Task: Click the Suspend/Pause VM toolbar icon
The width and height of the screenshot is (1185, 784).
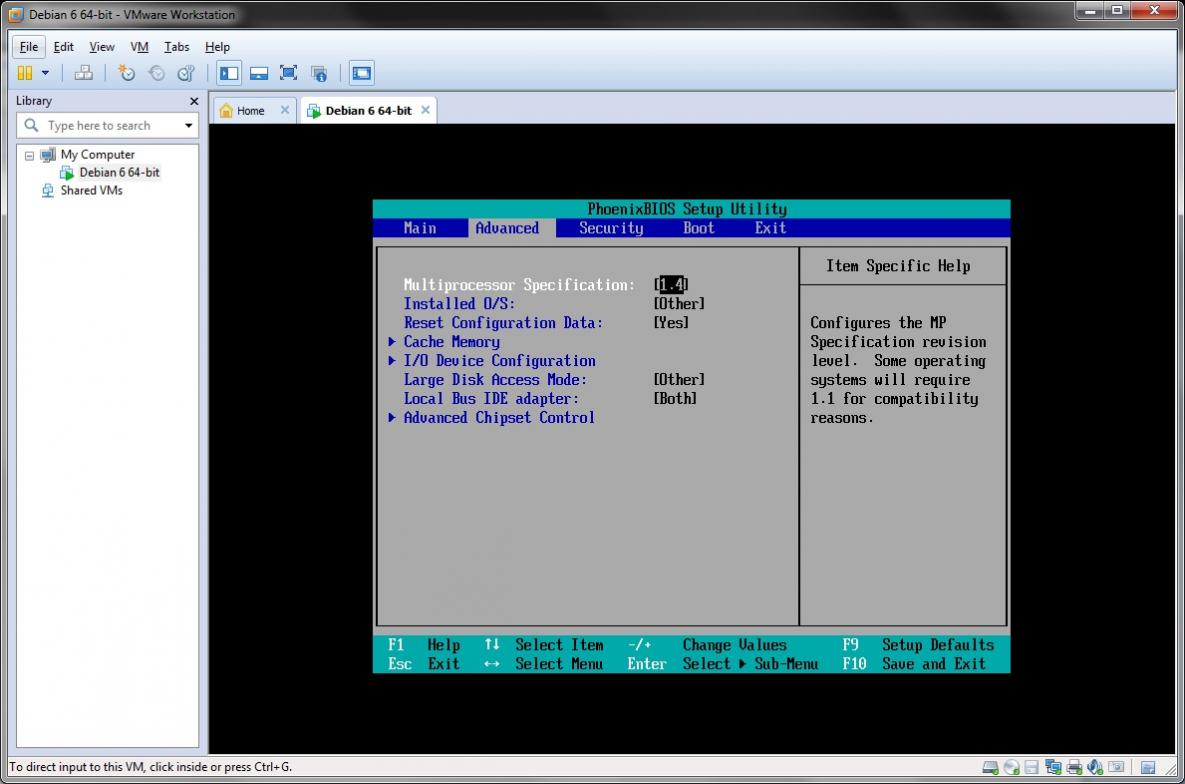Action: 25,73
